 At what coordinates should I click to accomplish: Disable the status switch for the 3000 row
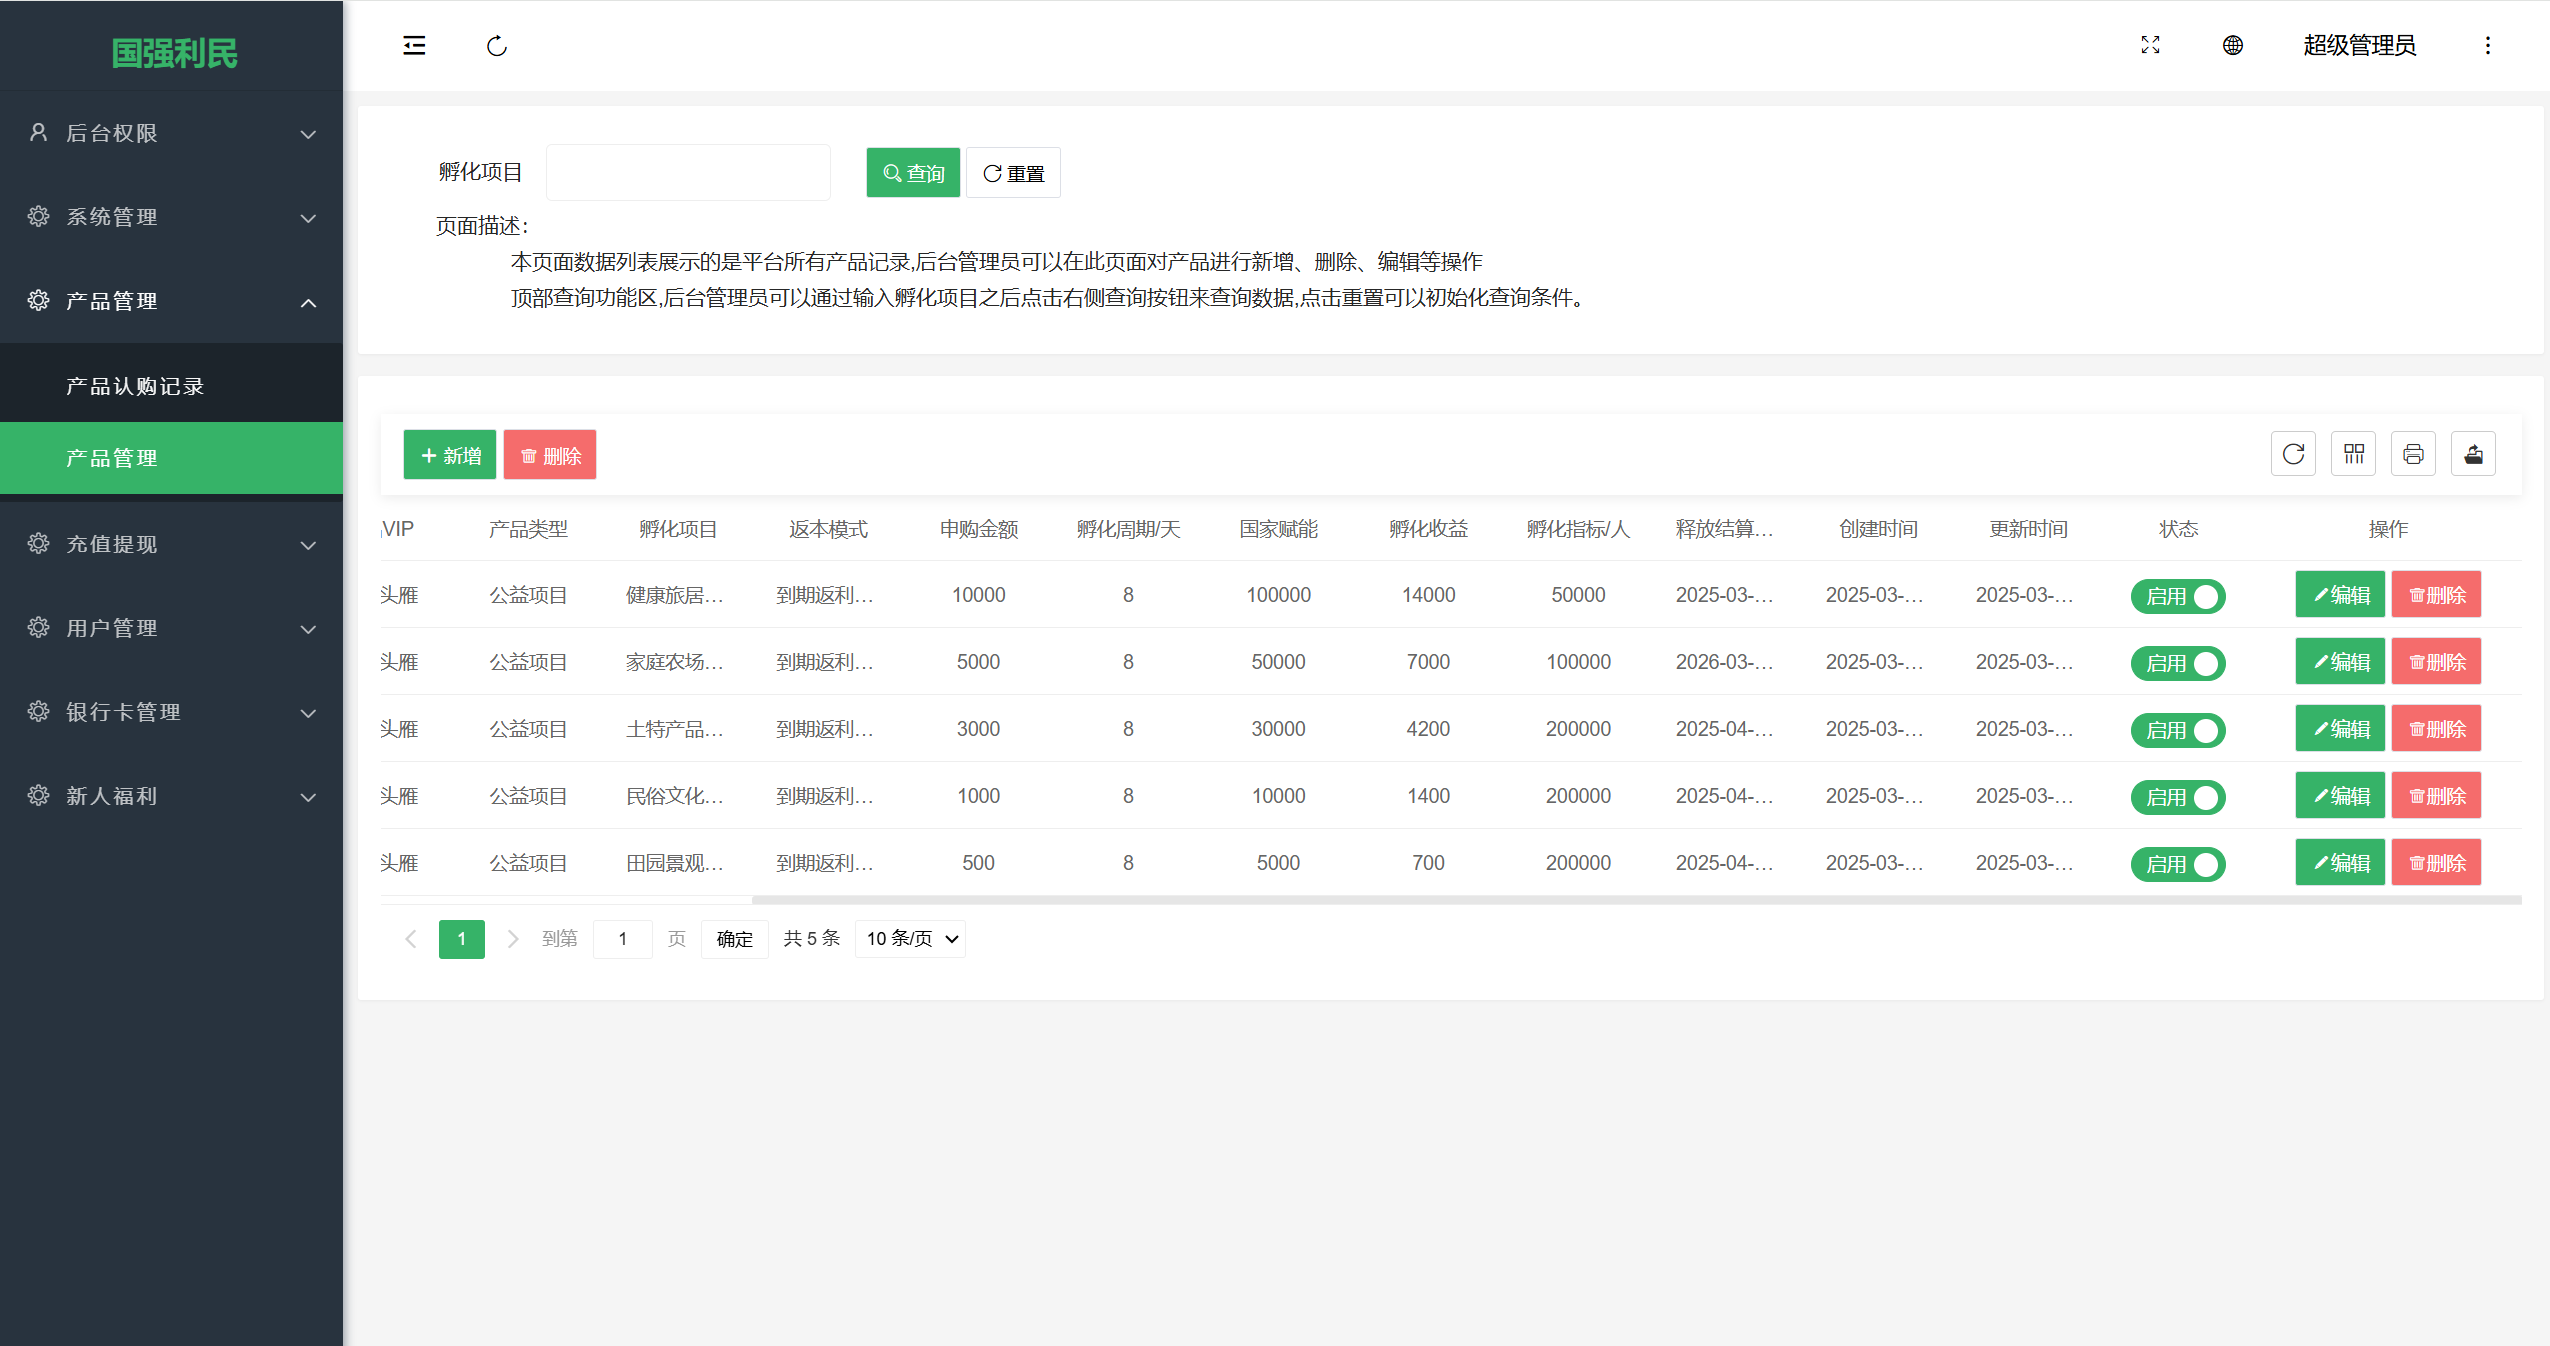[x=2177, y=731]
